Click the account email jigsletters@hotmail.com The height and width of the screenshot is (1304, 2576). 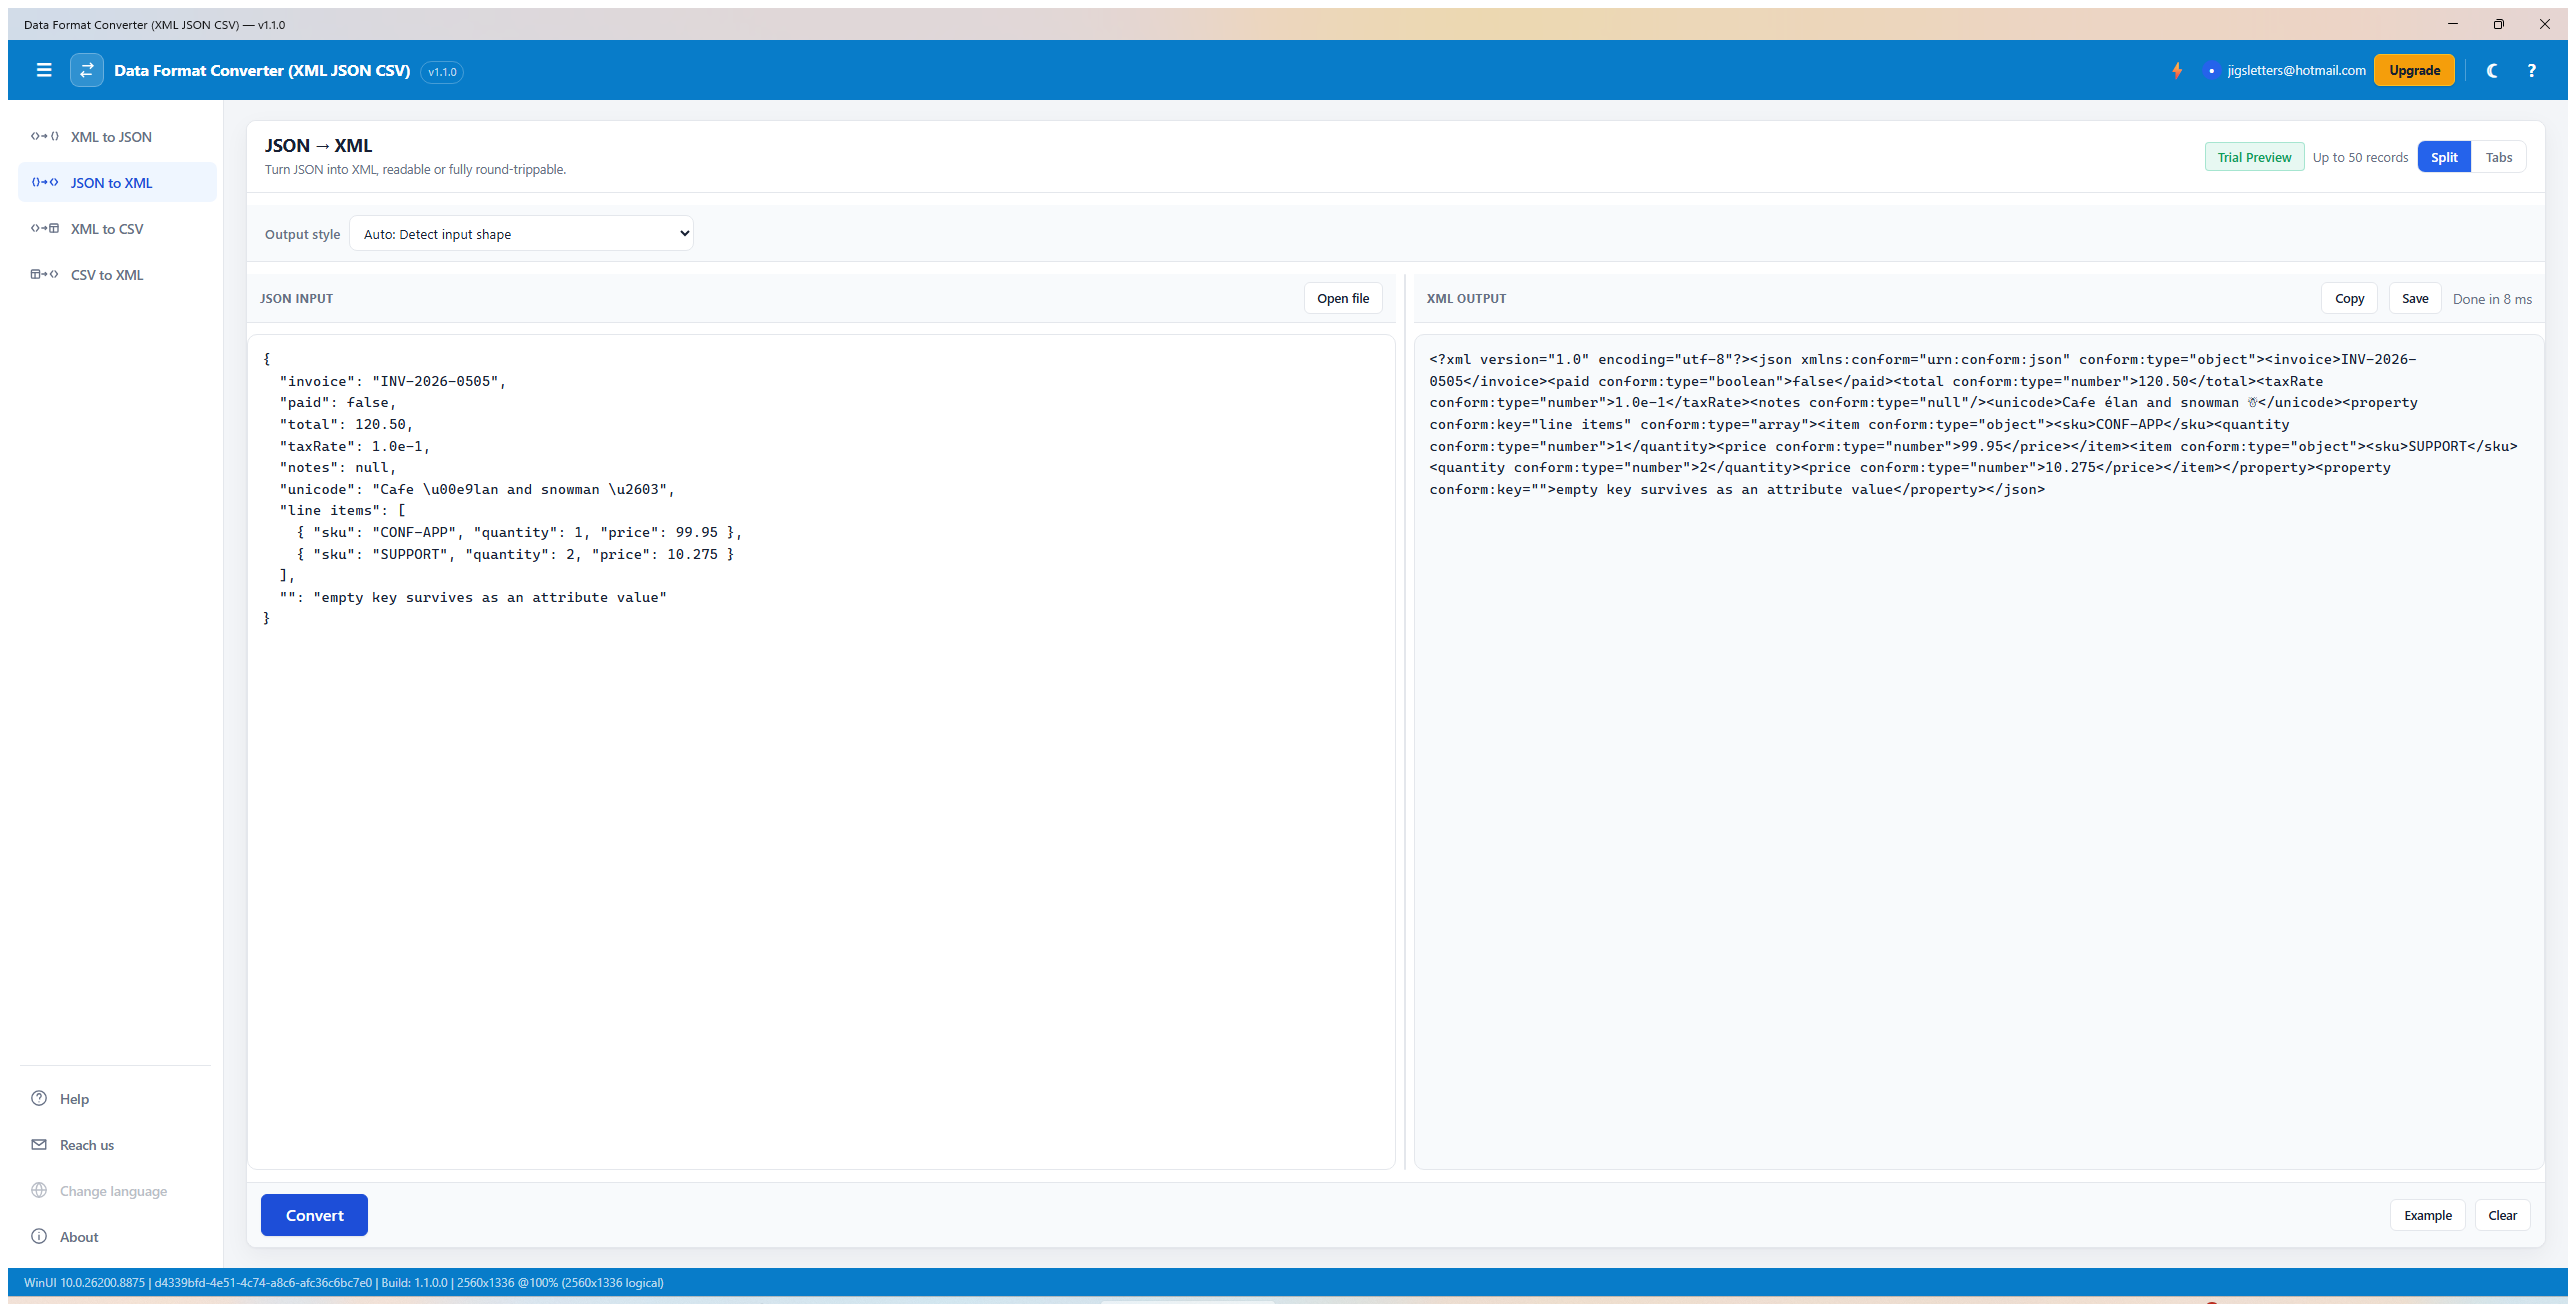(2296, 70)
